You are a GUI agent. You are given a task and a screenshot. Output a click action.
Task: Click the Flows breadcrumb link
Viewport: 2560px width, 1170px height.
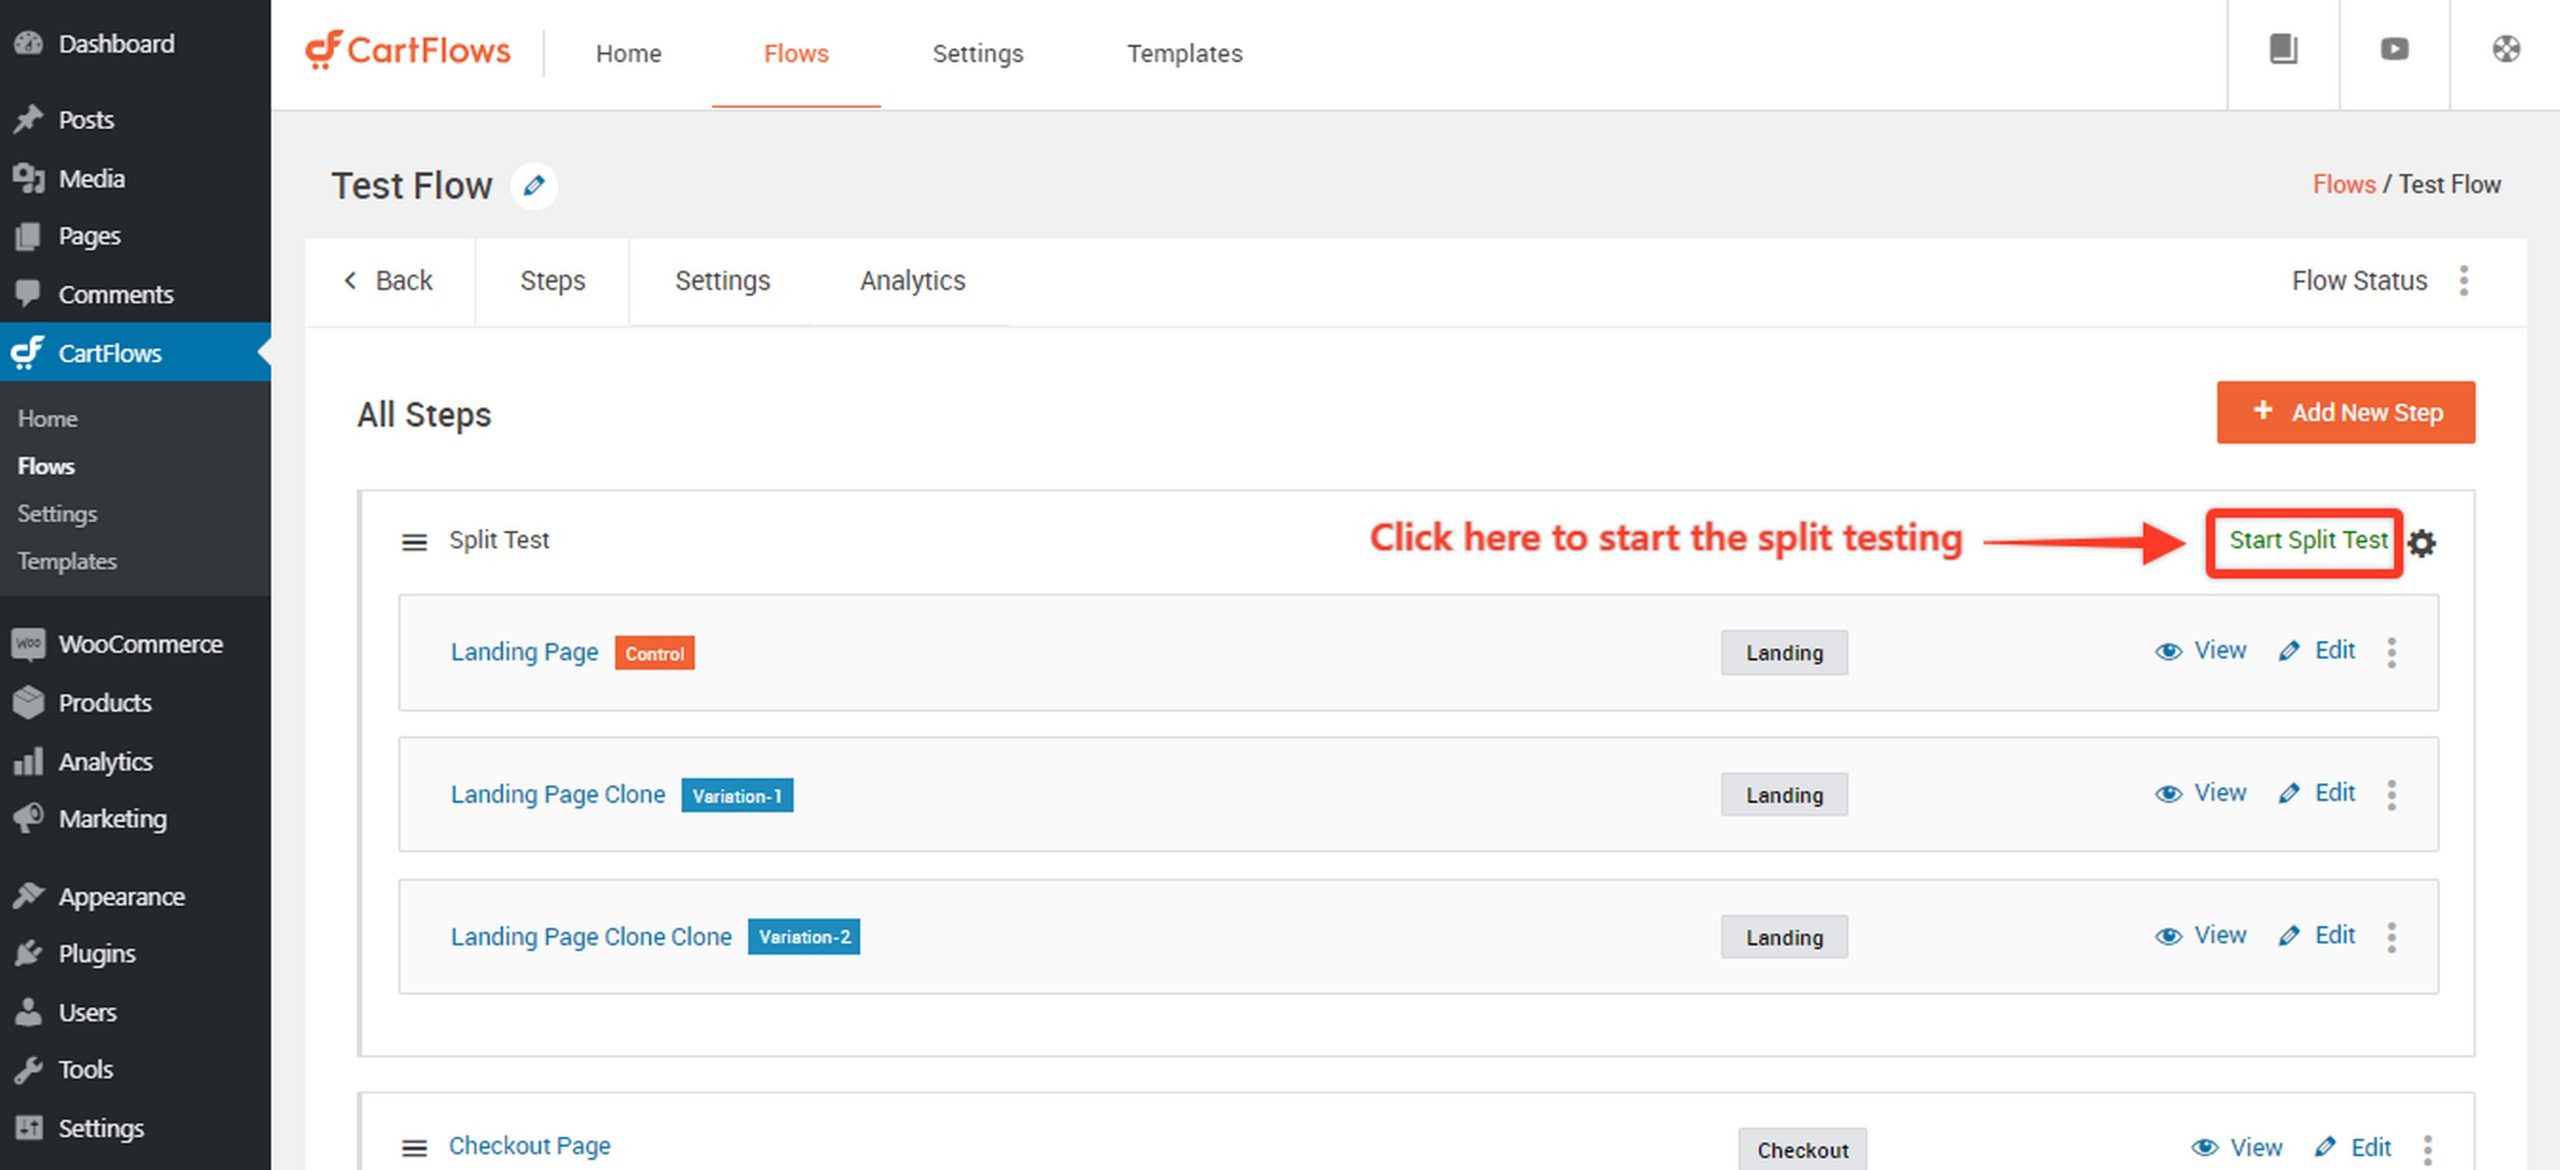[x=2344, y=184]
